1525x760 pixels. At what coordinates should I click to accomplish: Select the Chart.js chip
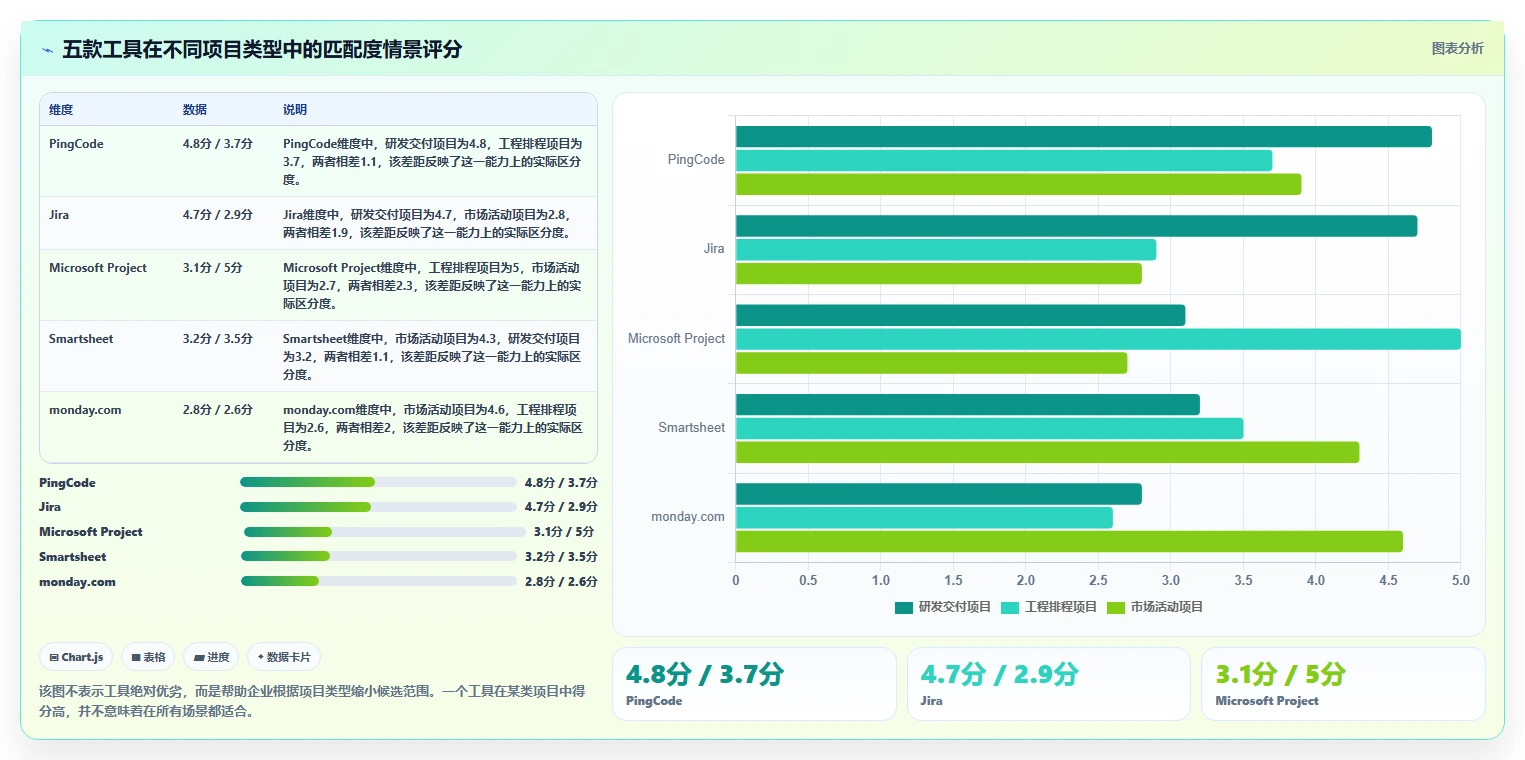77,657
